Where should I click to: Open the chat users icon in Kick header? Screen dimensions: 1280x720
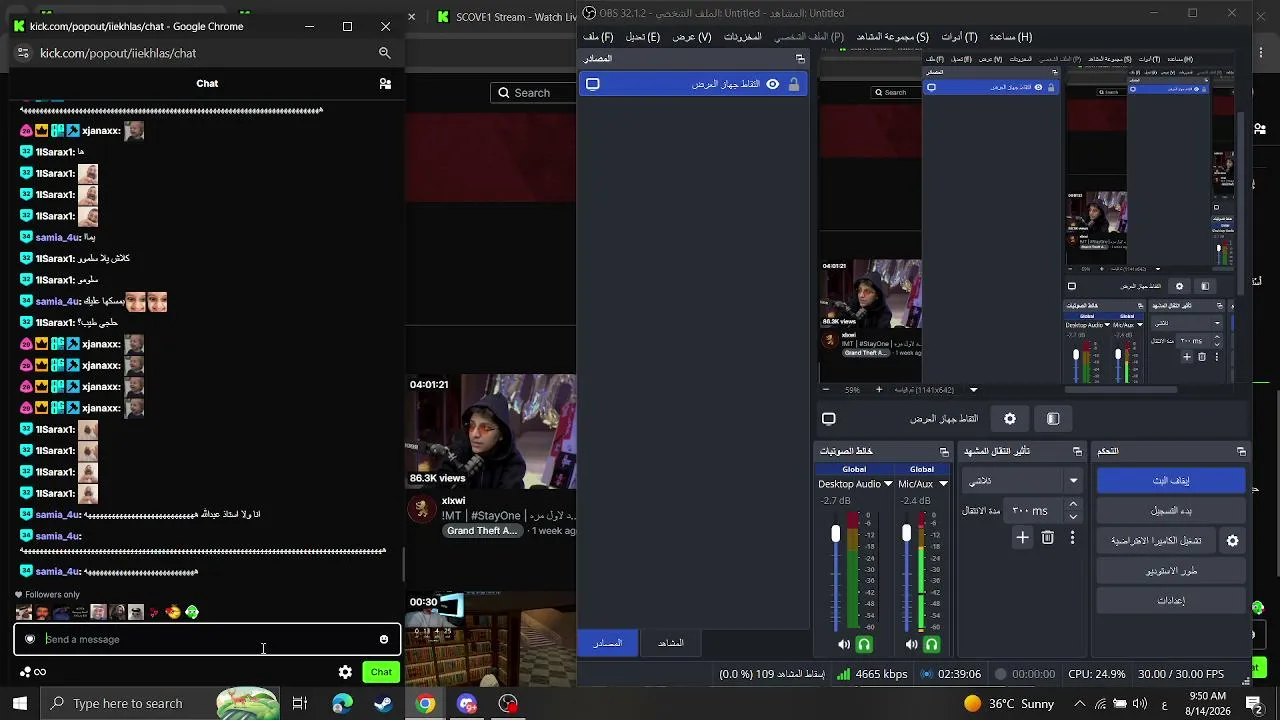point(385,84)
